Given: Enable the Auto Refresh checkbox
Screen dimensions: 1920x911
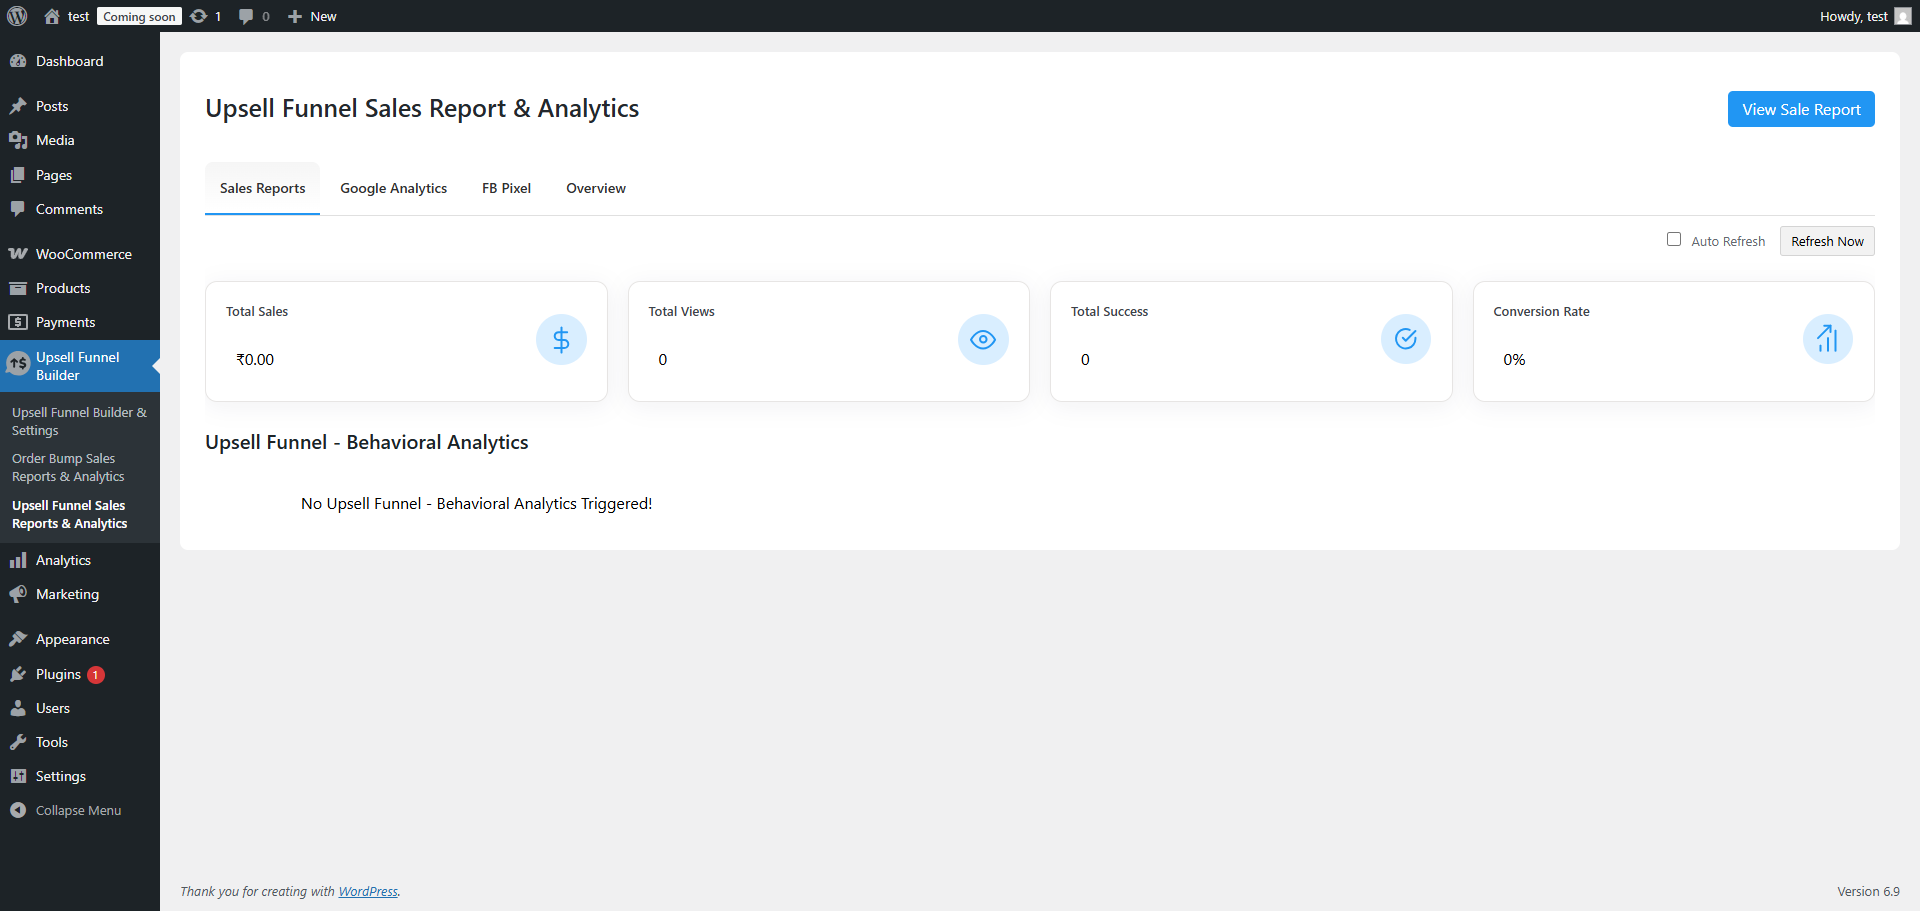Looking at the screenshot, I should pyautogui.click(x=1674, y=239).
